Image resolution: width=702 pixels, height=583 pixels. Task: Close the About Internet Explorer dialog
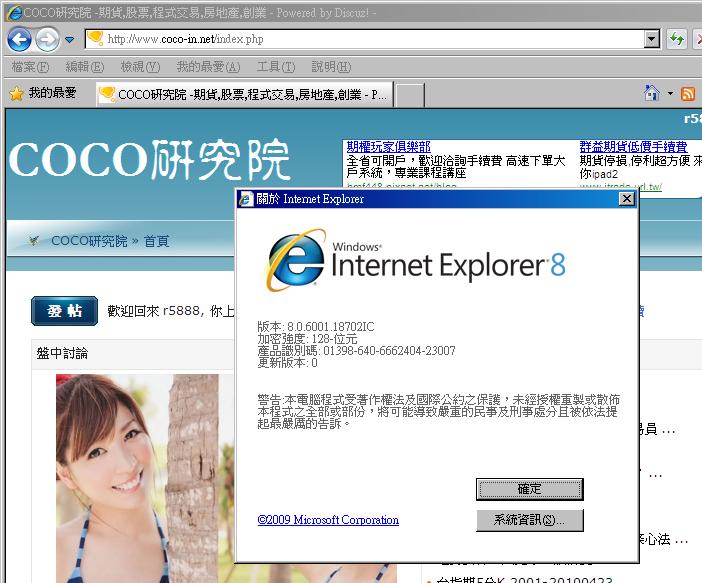627,198
